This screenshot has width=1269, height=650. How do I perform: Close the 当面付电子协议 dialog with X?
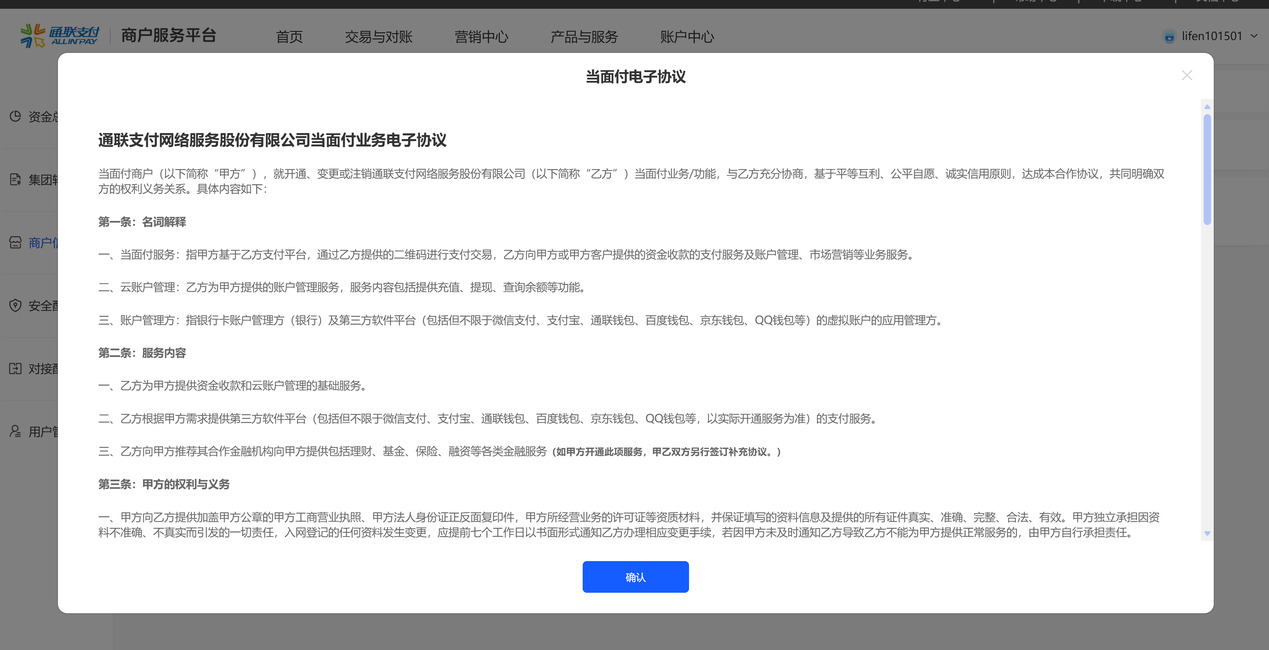point(1187,75)
